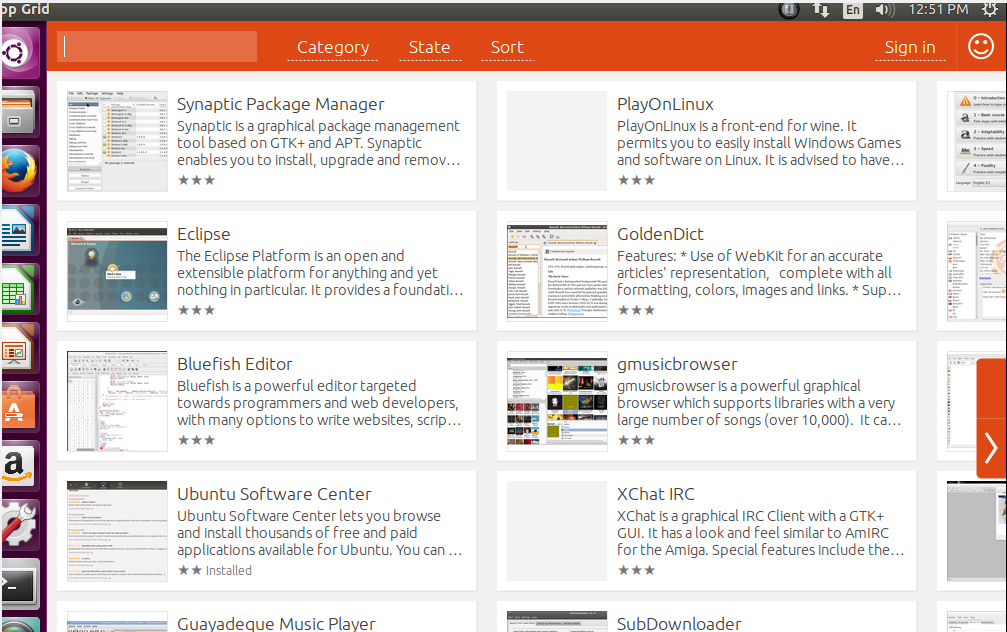This screenshot has height=632, width=1007.
Task: Open LibreOffice Calc from the launcher
Action: 19,290
